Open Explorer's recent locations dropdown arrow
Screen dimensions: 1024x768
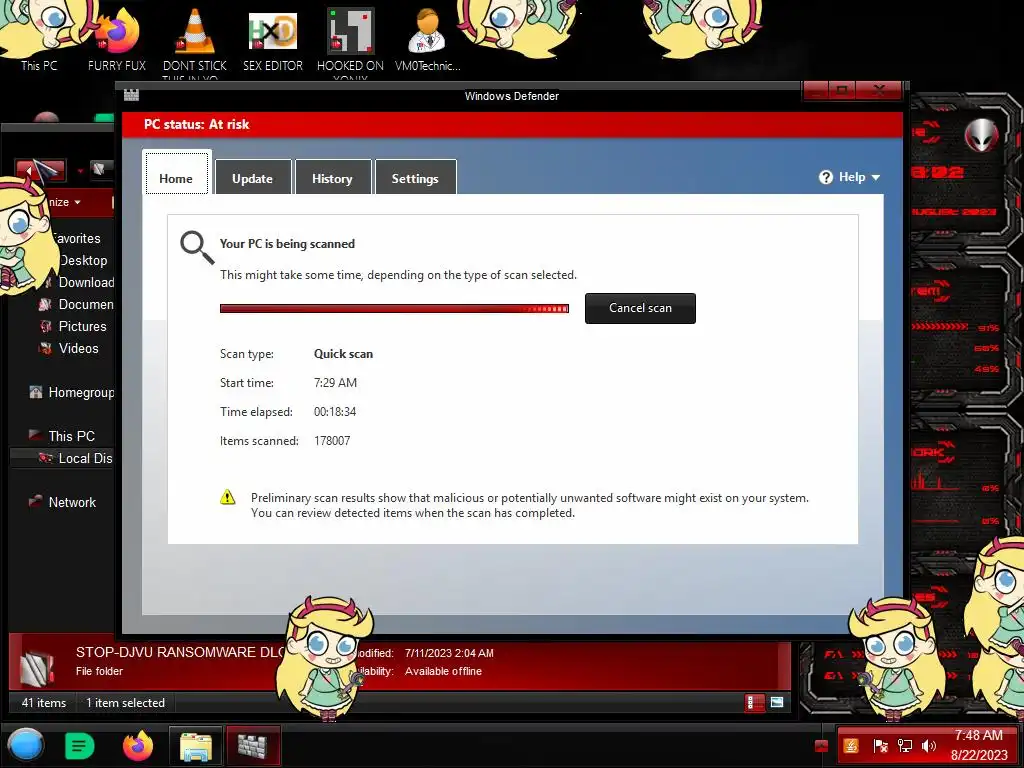coord(80,171)
